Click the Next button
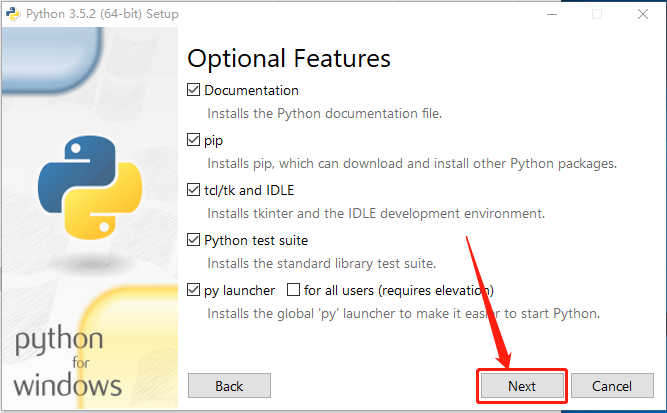The width and height of the screenshot is (667, 413). pyautogui.click(x=522, y=386)
